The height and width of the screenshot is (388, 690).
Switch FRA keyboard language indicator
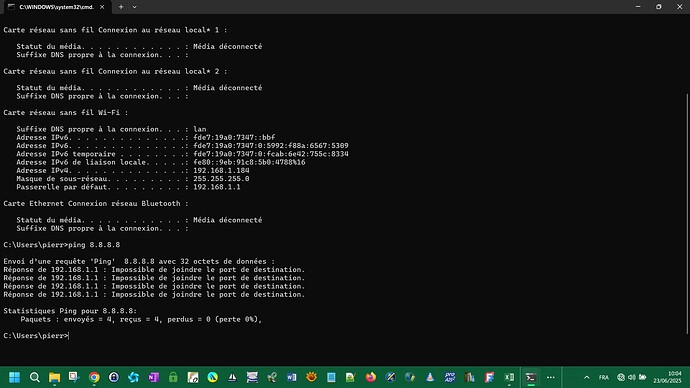pyautogui.click(x=604, y=377)
